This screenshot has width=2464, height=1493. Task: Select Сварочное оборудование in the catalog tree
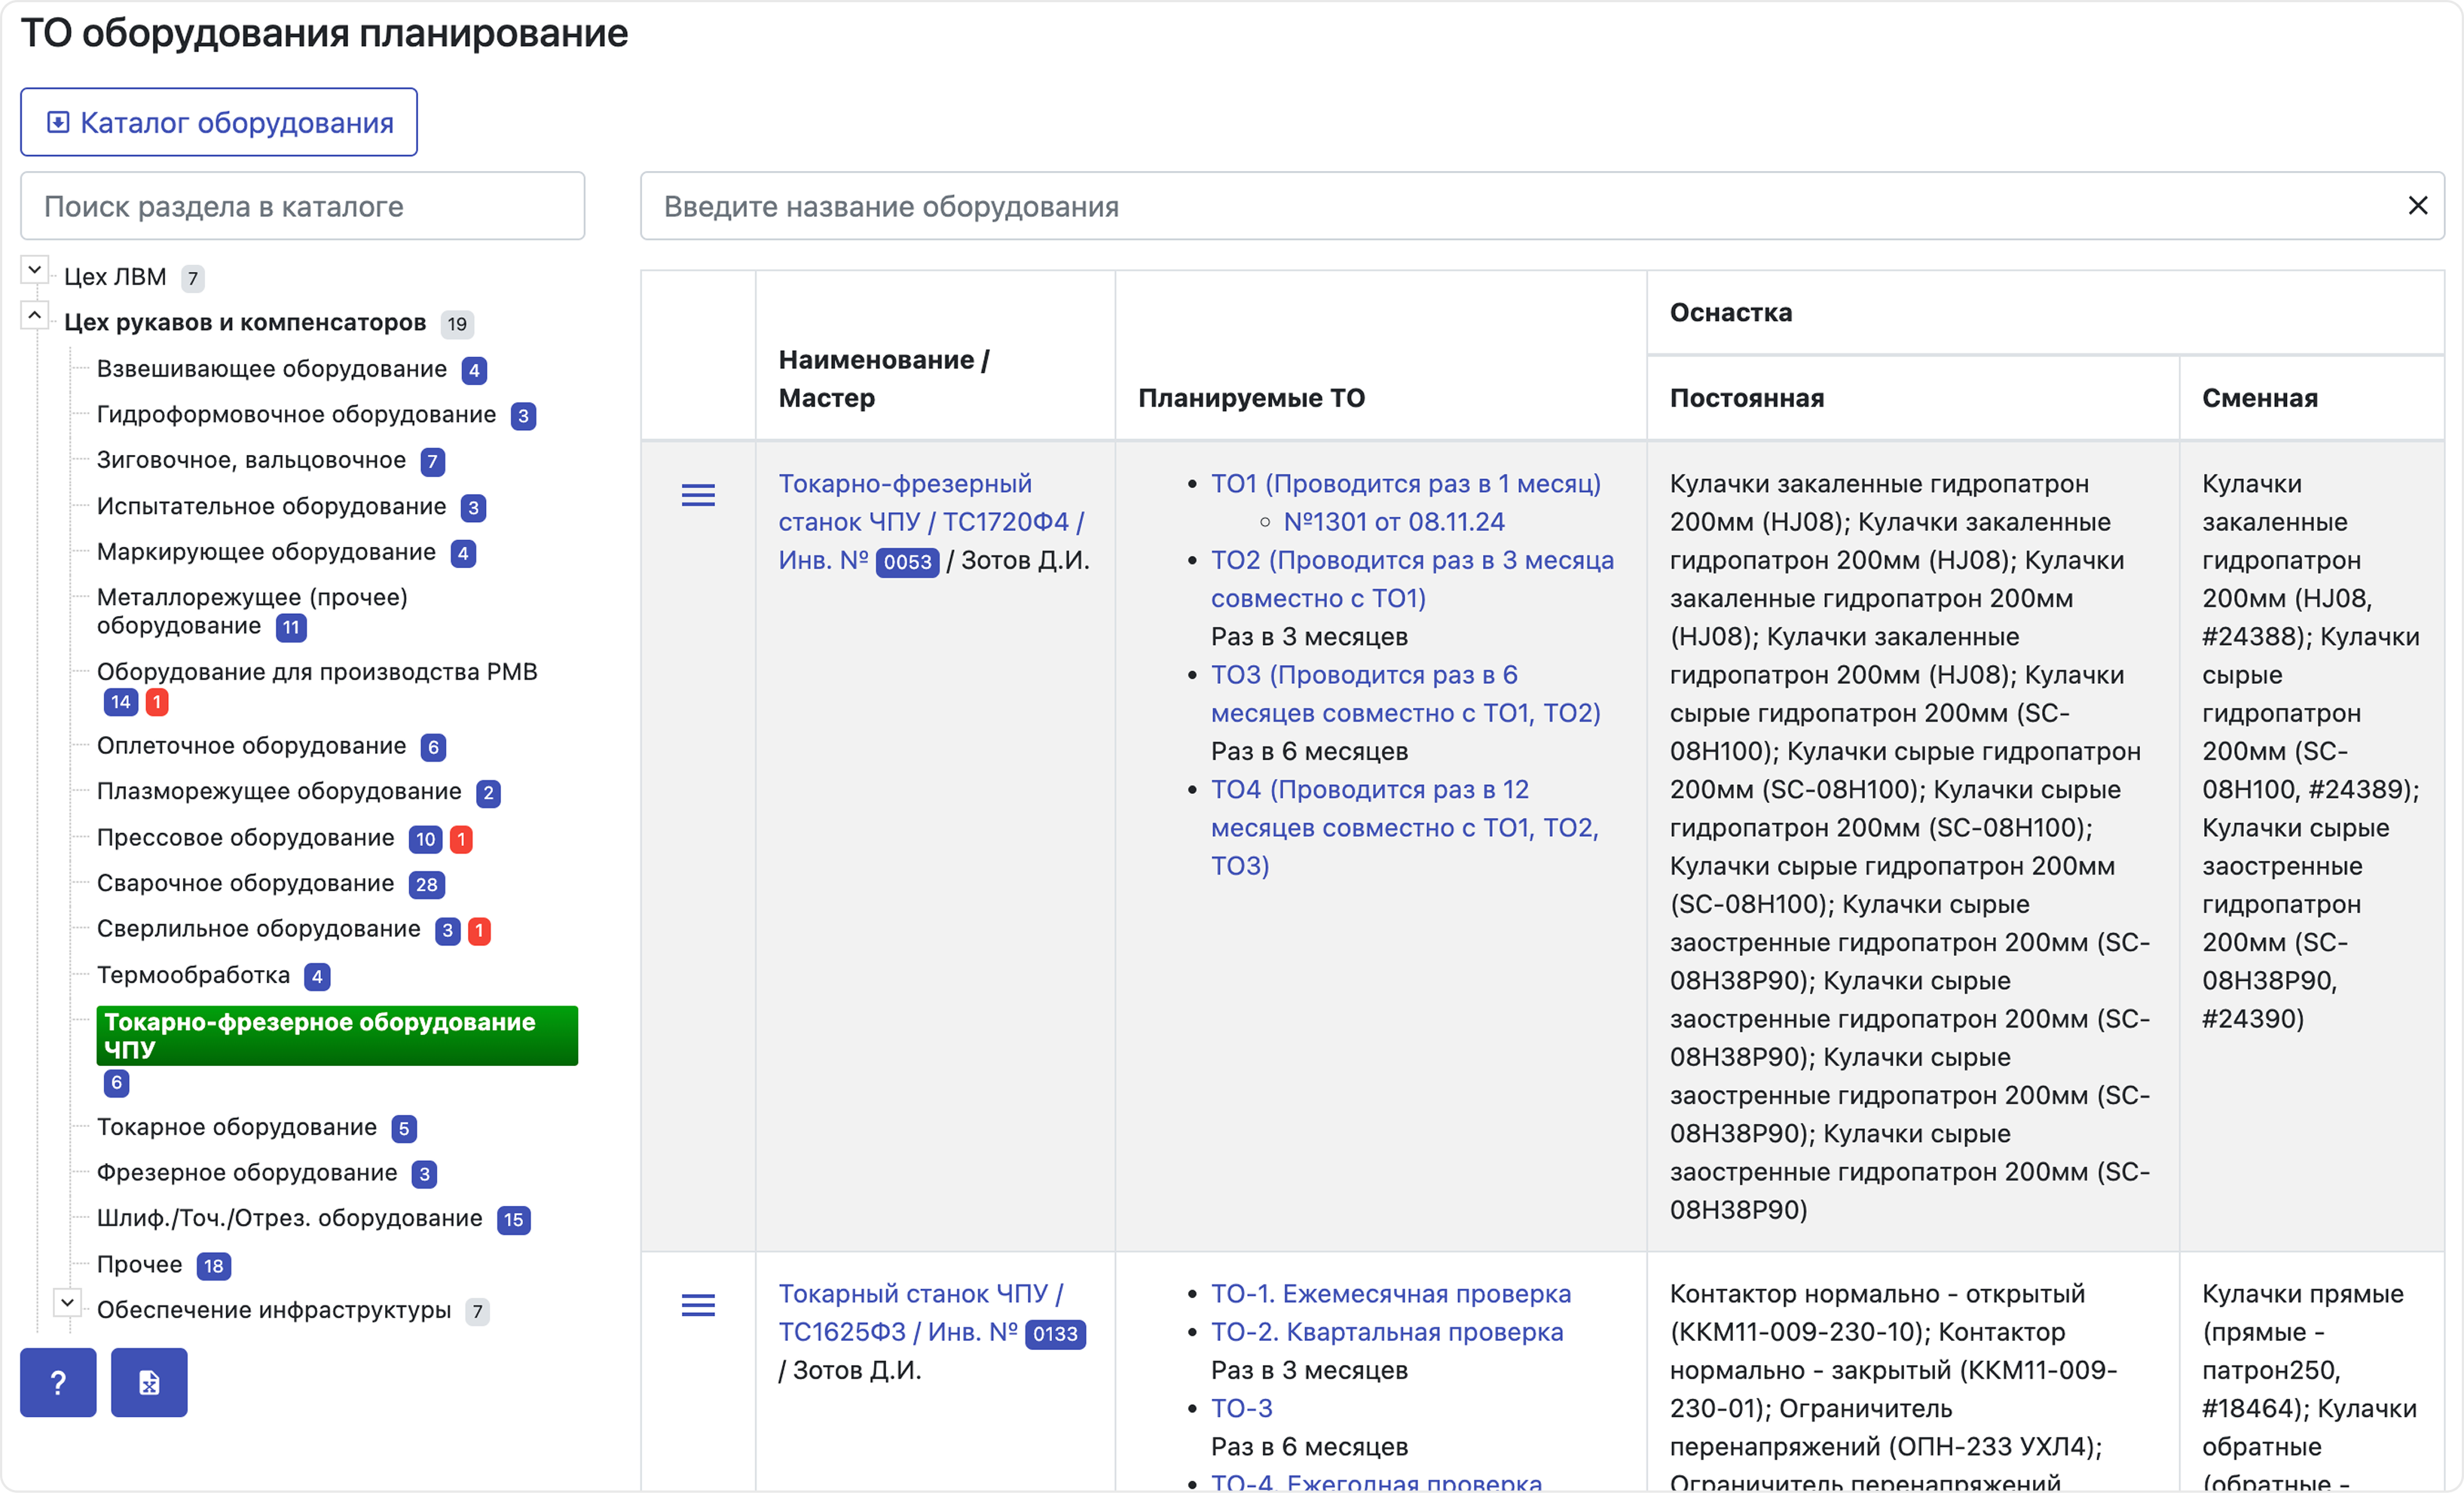click(x=246, y=883)
